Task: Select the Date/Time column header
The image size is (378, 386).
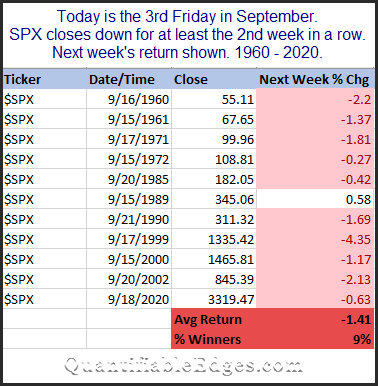Action: click(x=129, y=79)
